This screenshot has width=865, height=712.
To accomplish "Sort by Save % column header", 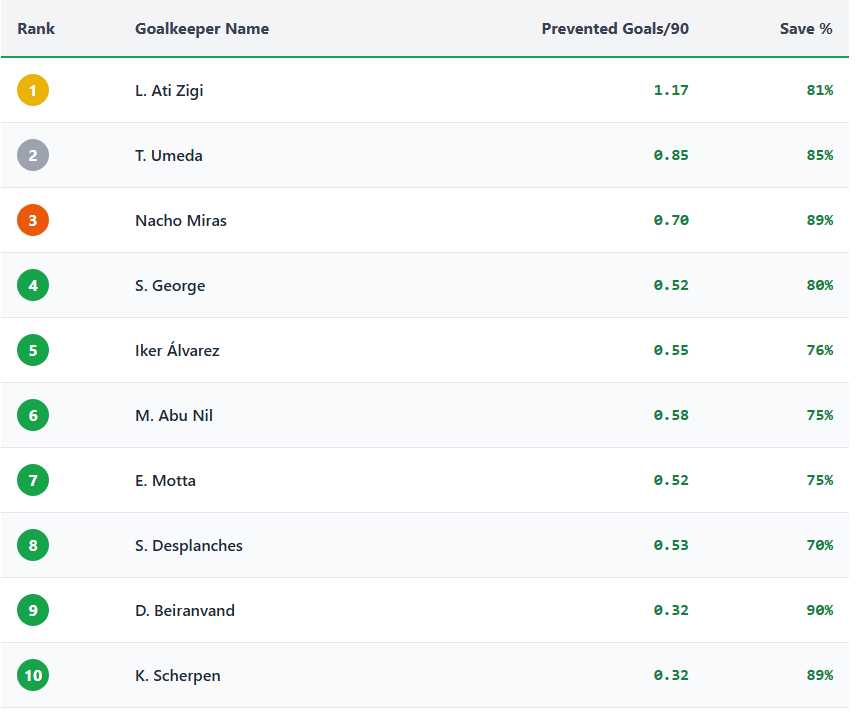I will (x=806, y=29).
